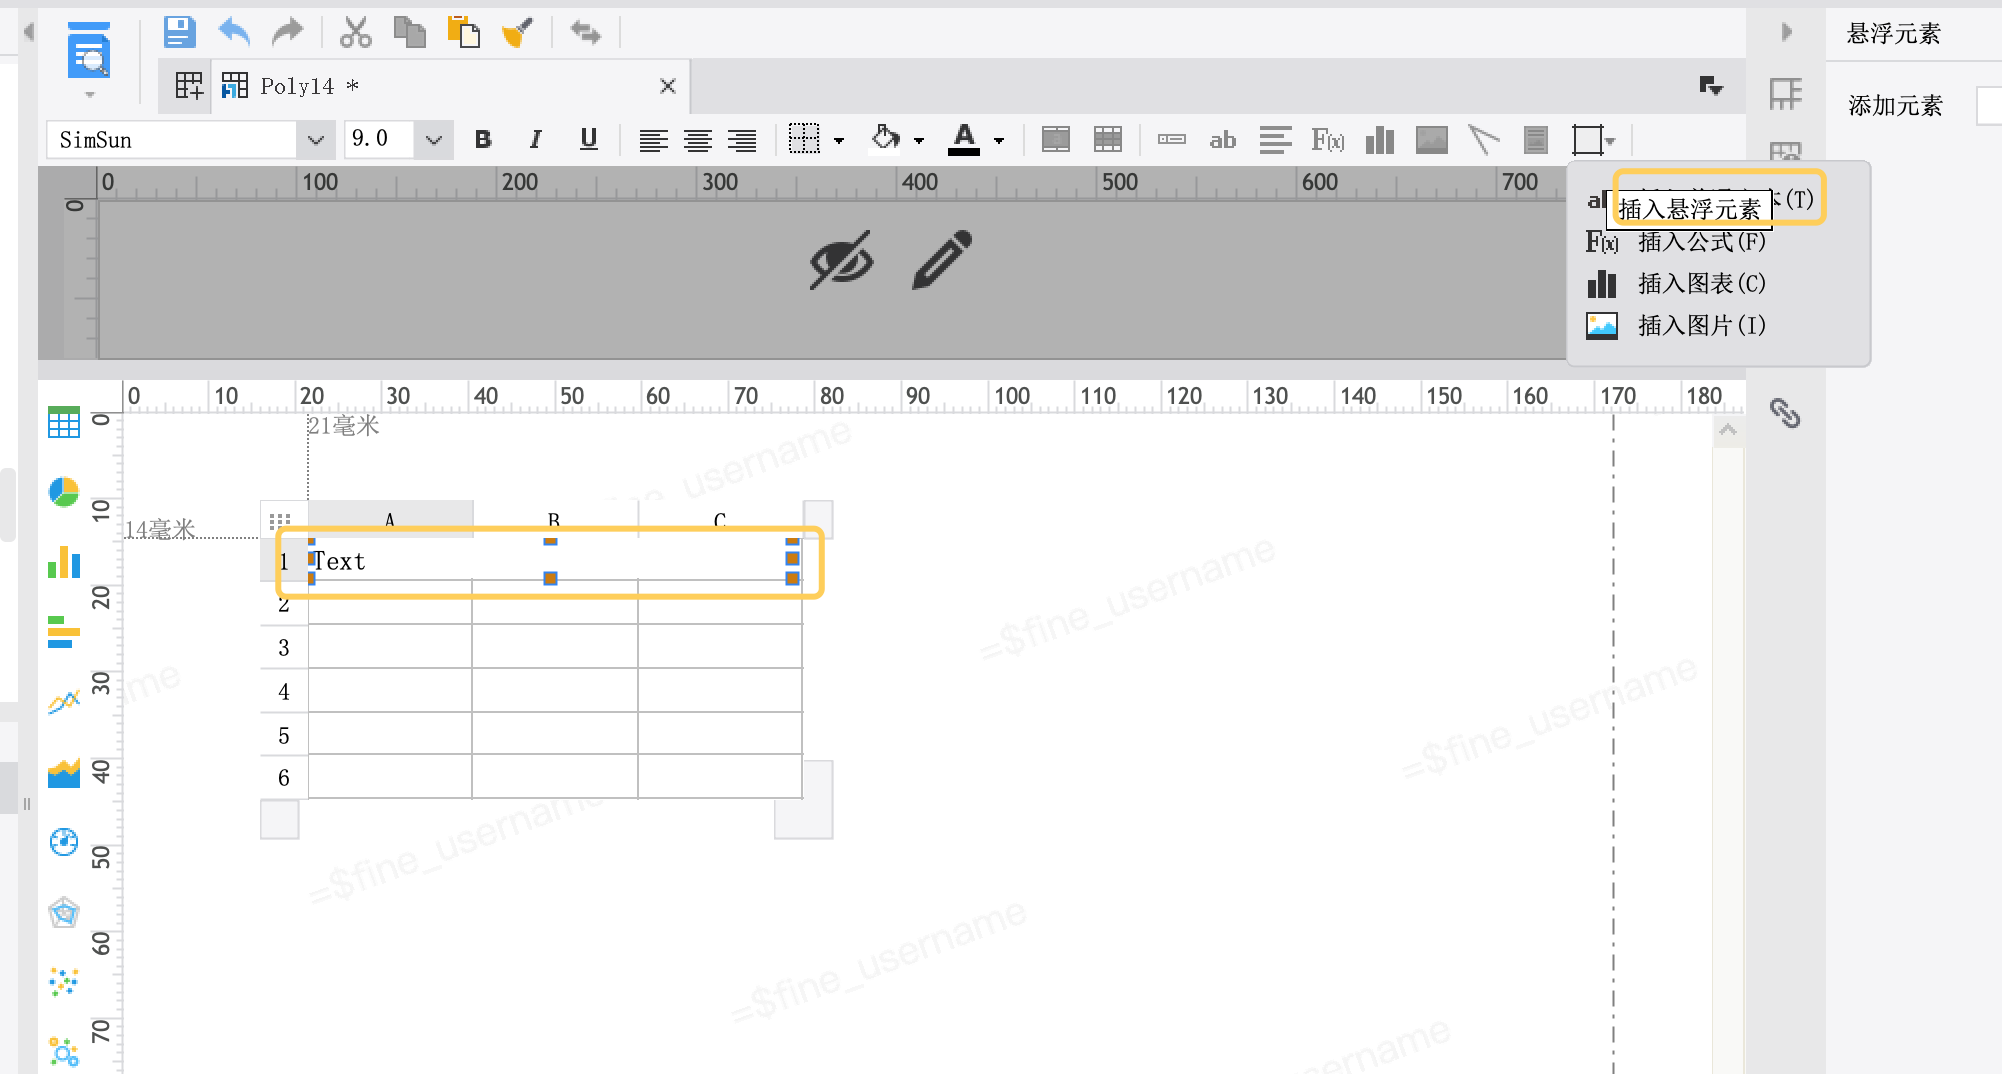Collapse the left panel with the arrow
The width and height of the screenshot is (2002, 1074).
[29, 32]
